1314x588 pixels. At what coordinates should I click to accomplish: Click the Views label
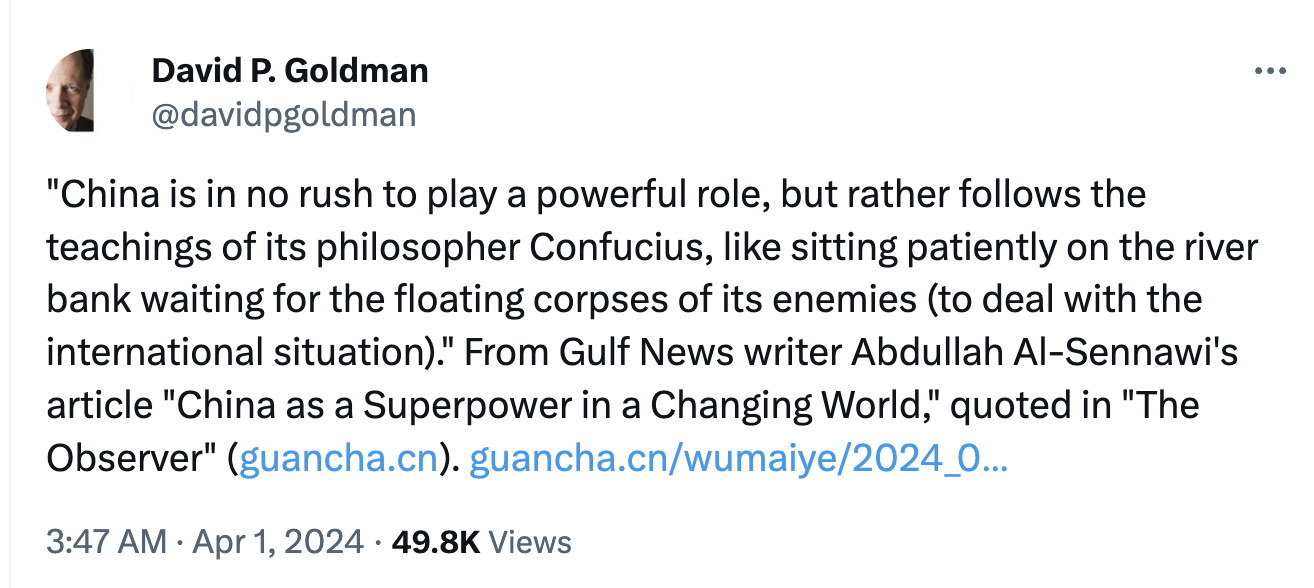click(x=532, y=542)
